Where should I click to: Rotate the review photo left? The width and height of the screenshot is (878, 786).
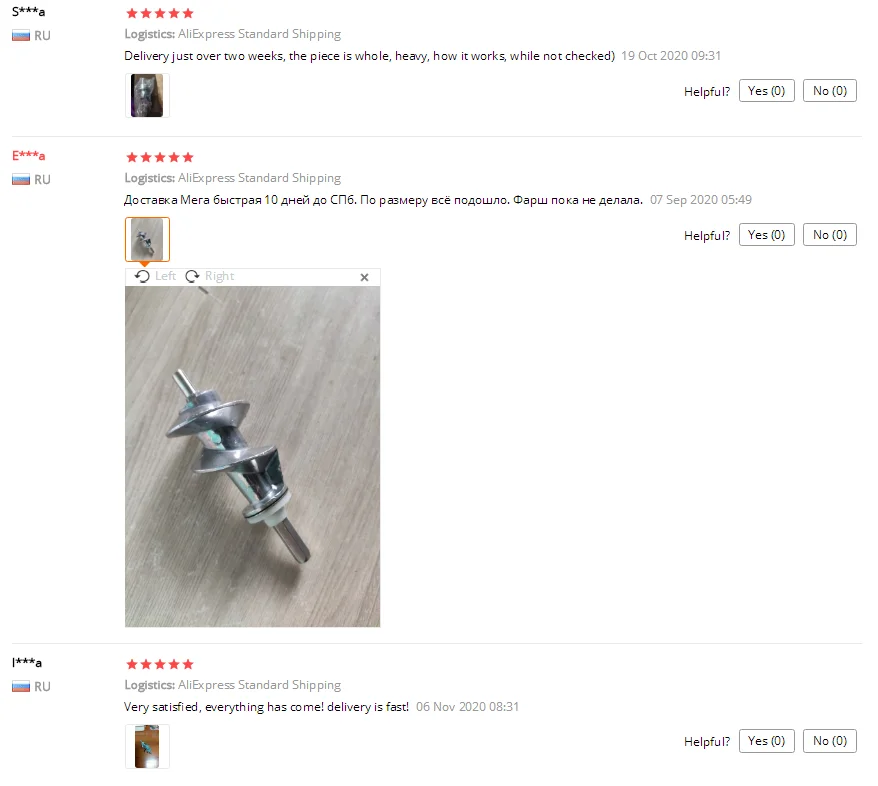click(155, 277)
